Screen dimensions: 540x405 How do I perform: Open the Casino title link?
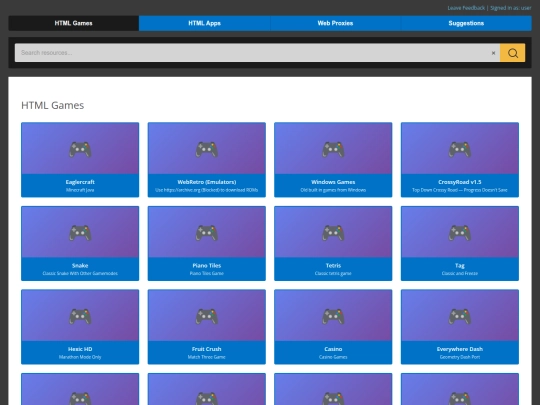point(333,349)
